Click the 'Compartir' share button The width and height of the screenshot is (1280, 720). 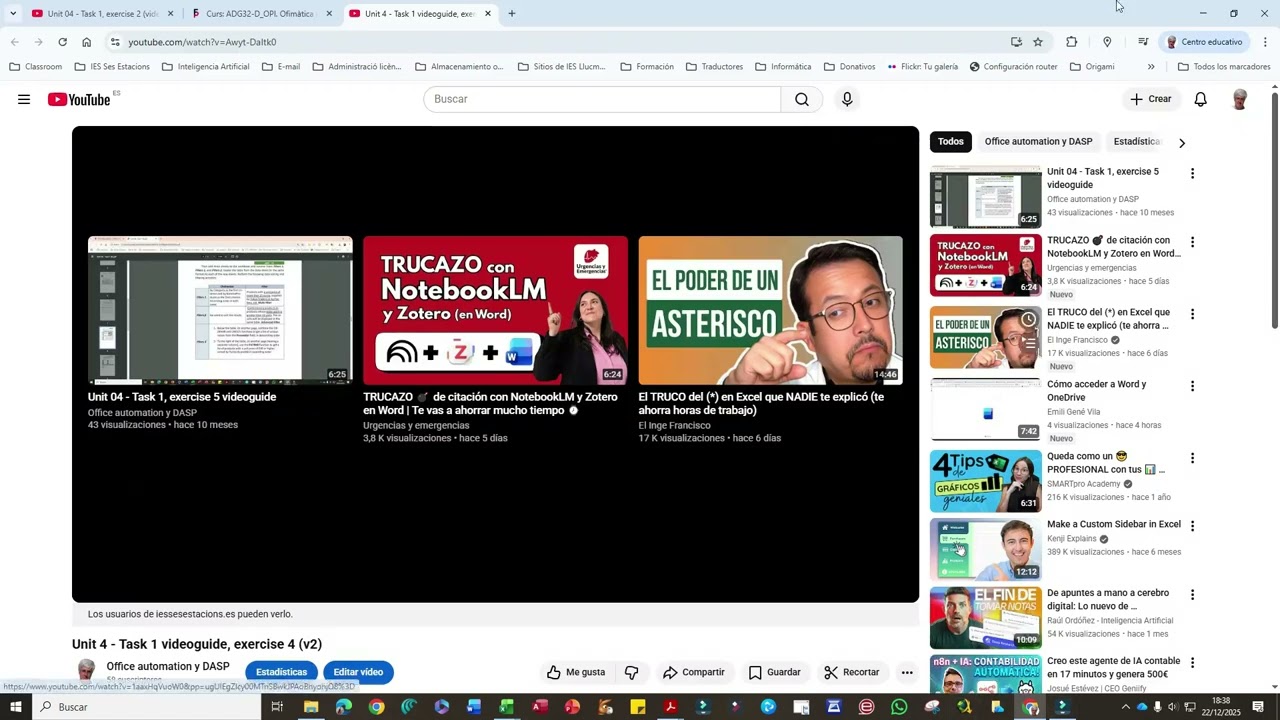click(x=693, y=672)
